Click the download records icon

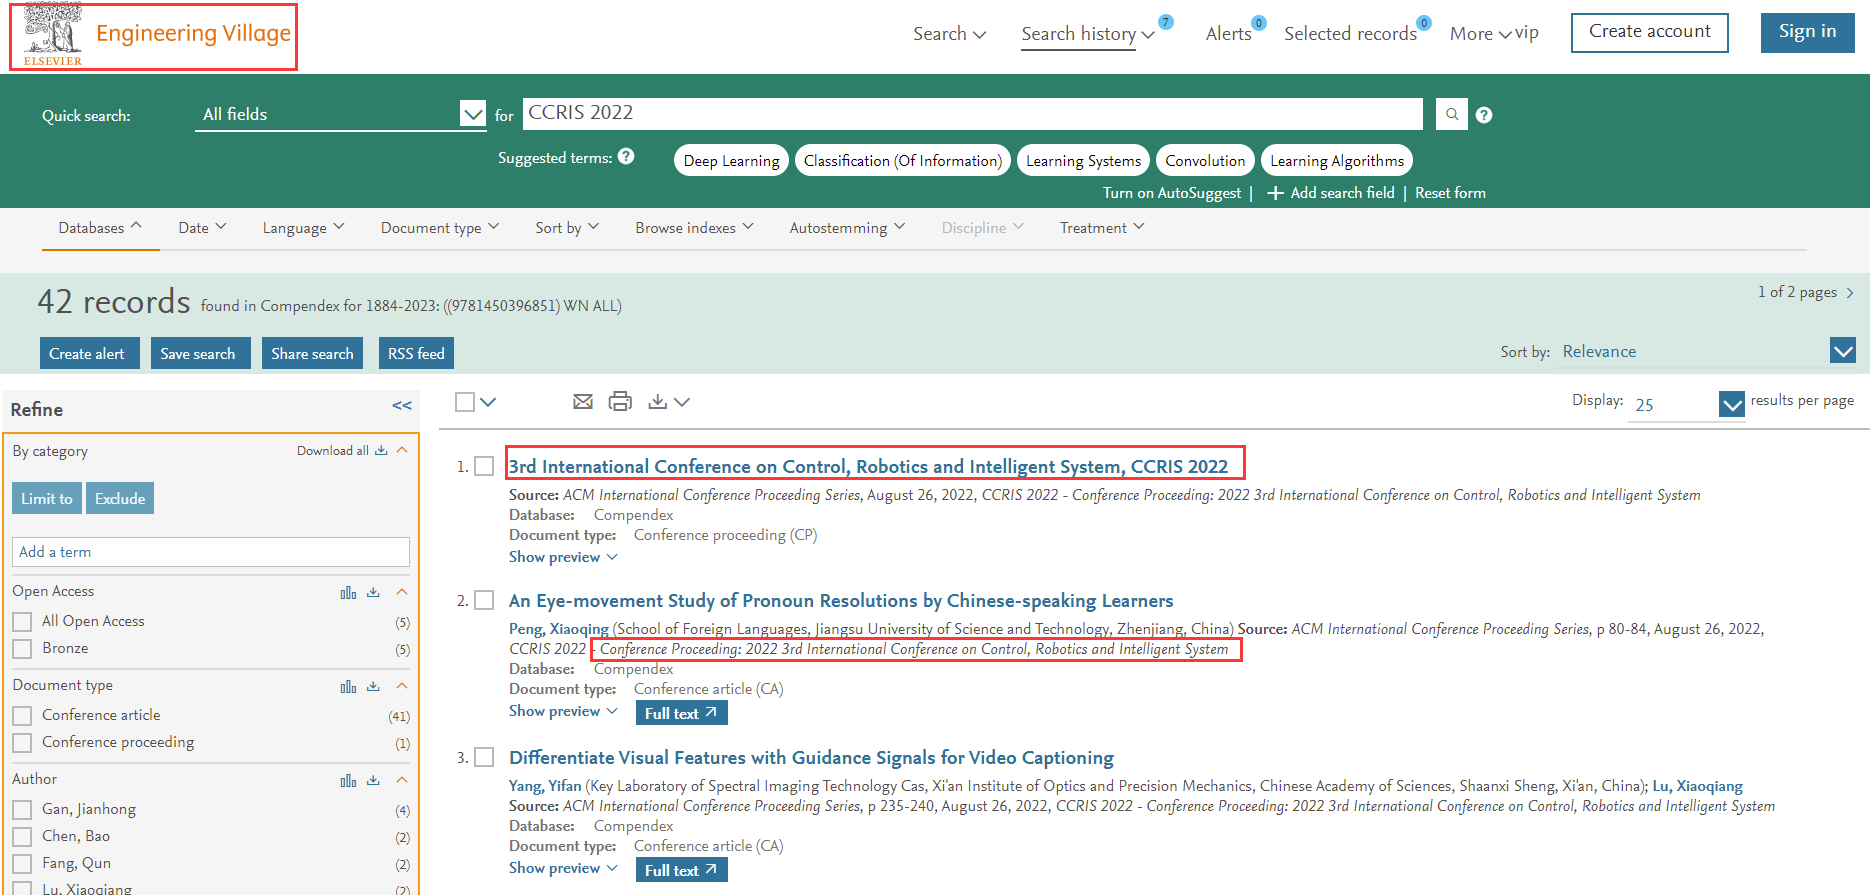657,402
